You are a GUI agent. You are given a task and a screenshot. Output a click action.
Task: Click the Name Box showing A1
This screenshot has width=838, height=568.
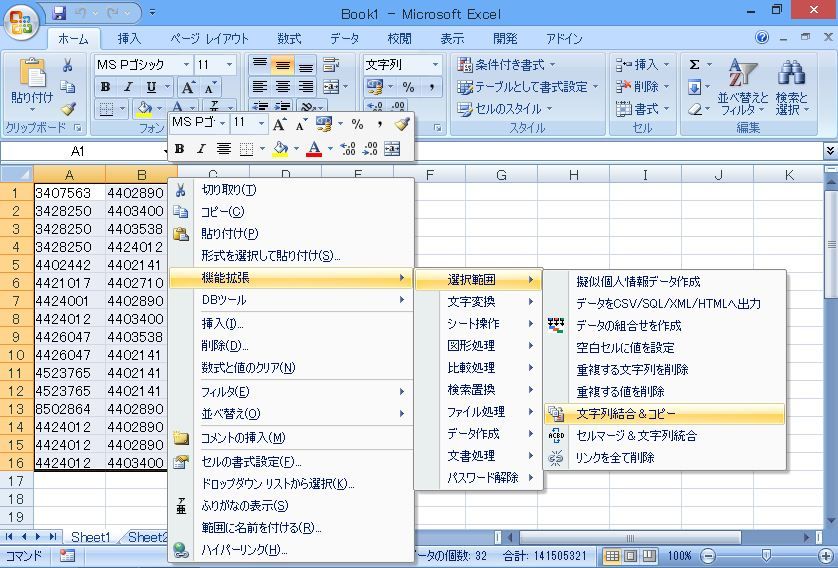(77, 151)
